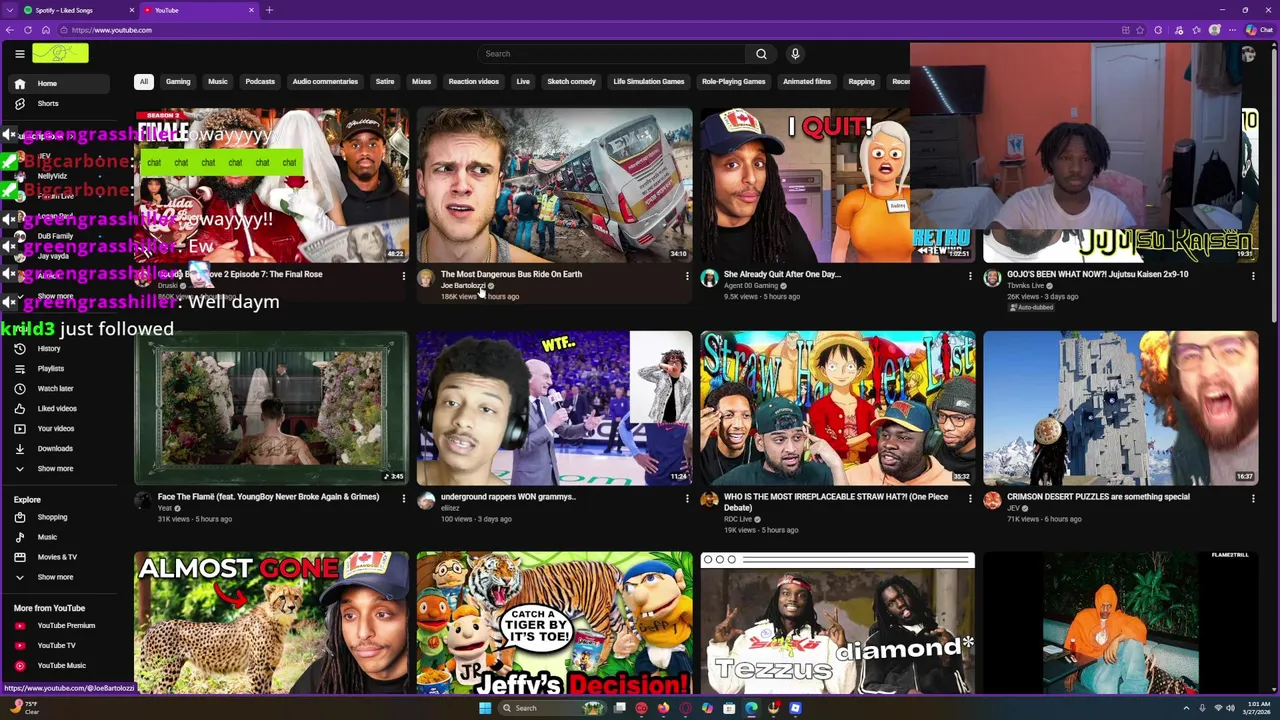Open History in the sidebar
The image size is (1280, 720).
tap(58, 349)
